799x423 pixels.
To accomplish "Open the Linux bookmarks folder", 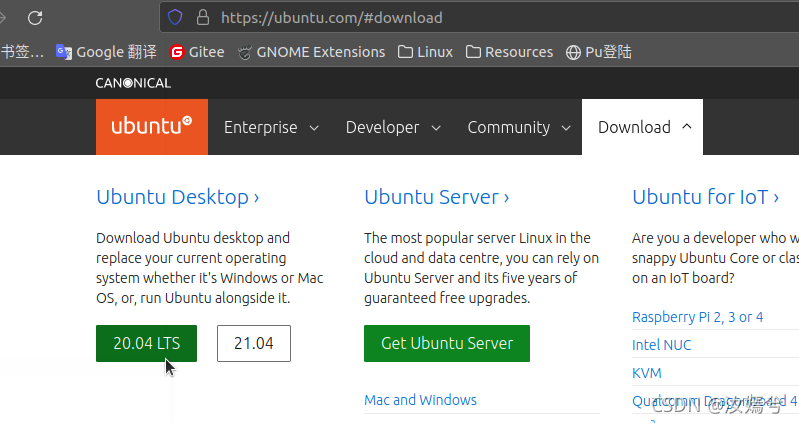I will pyautogui.click(x=425, y=52).
